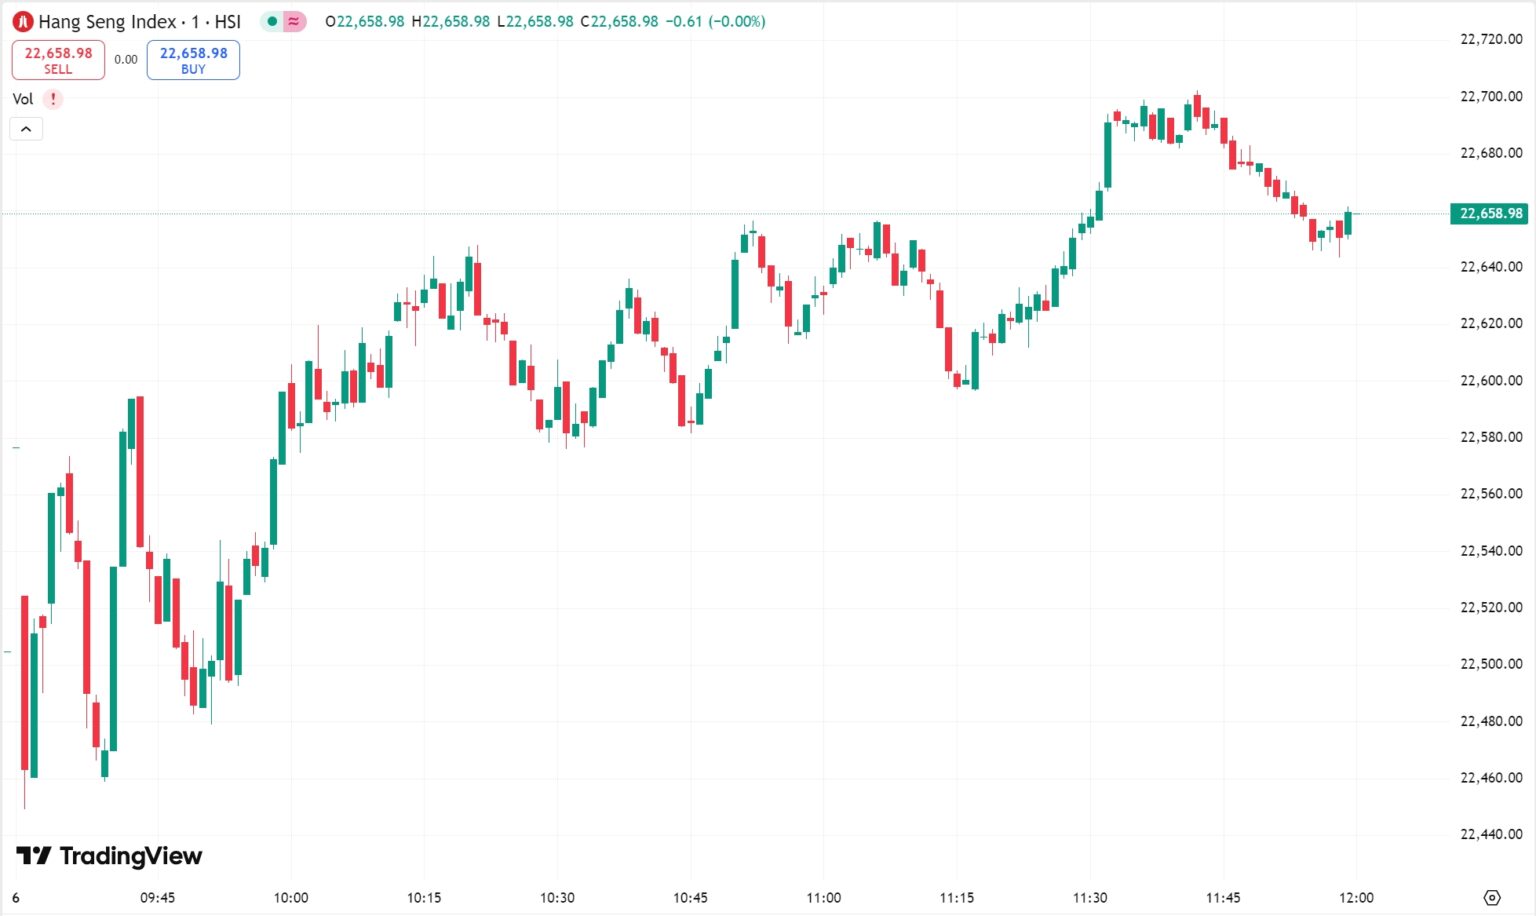Open the Hang Seng Index symbol title

click(139, 21)
